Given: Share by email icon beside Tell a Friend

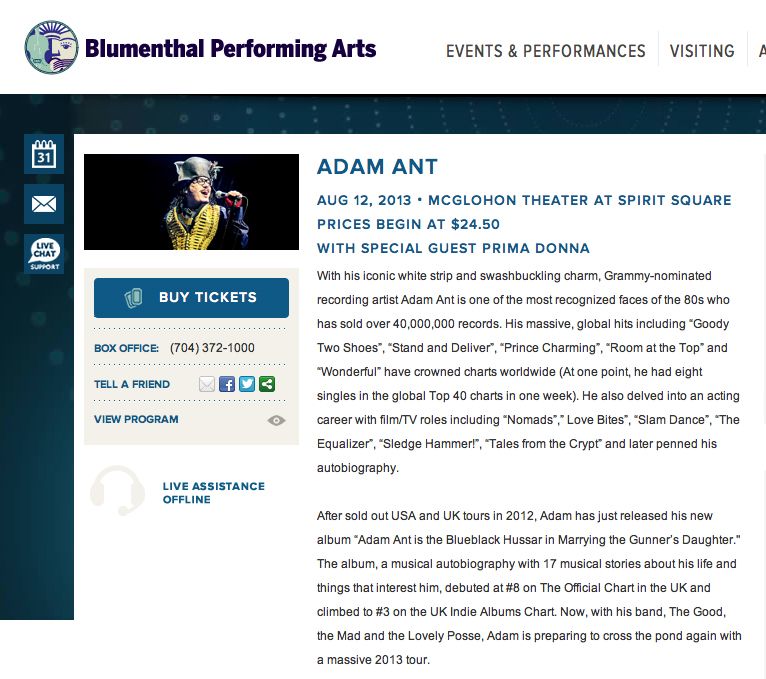Looking at the screenshot, I should tap(207, 384).
